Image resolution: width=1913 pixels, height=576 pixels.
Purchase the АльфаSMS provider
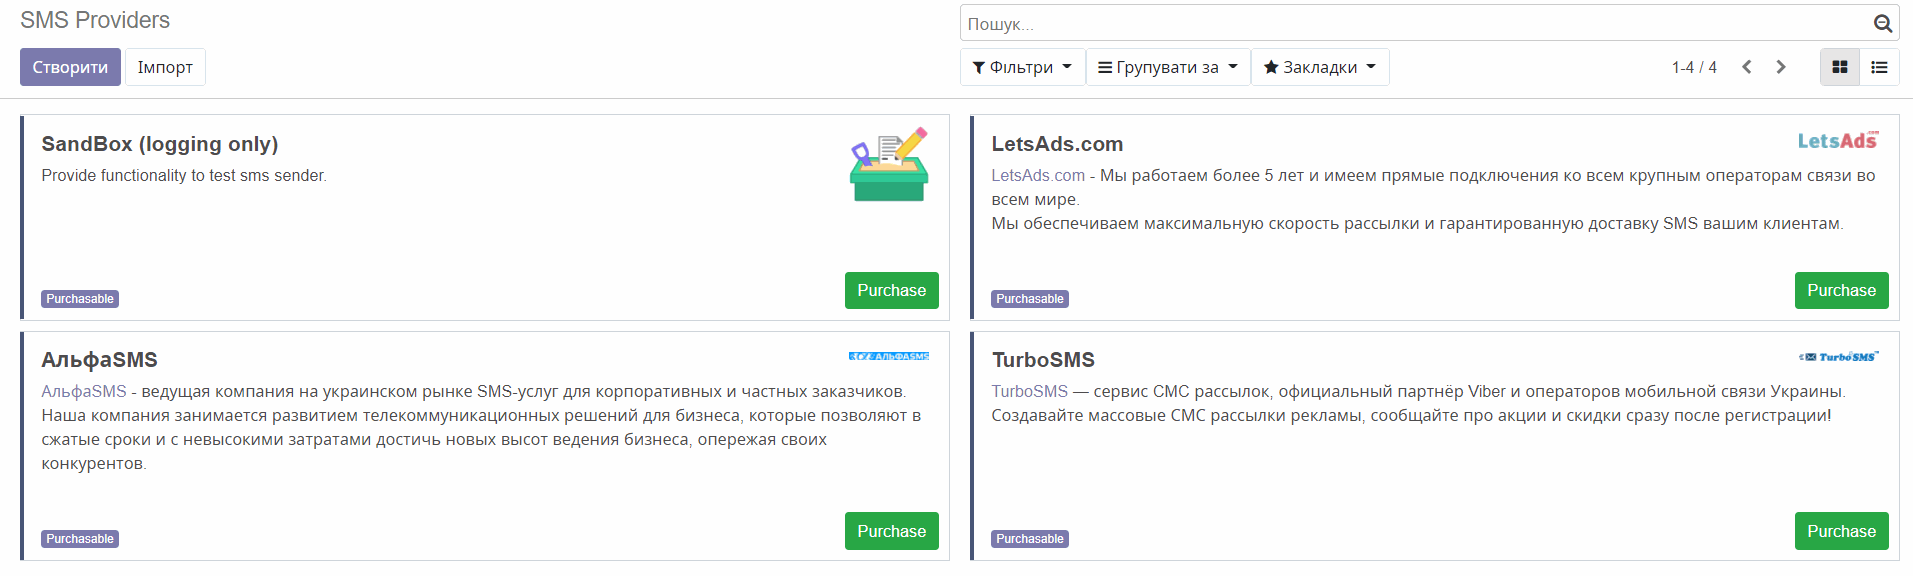[891, 531]
